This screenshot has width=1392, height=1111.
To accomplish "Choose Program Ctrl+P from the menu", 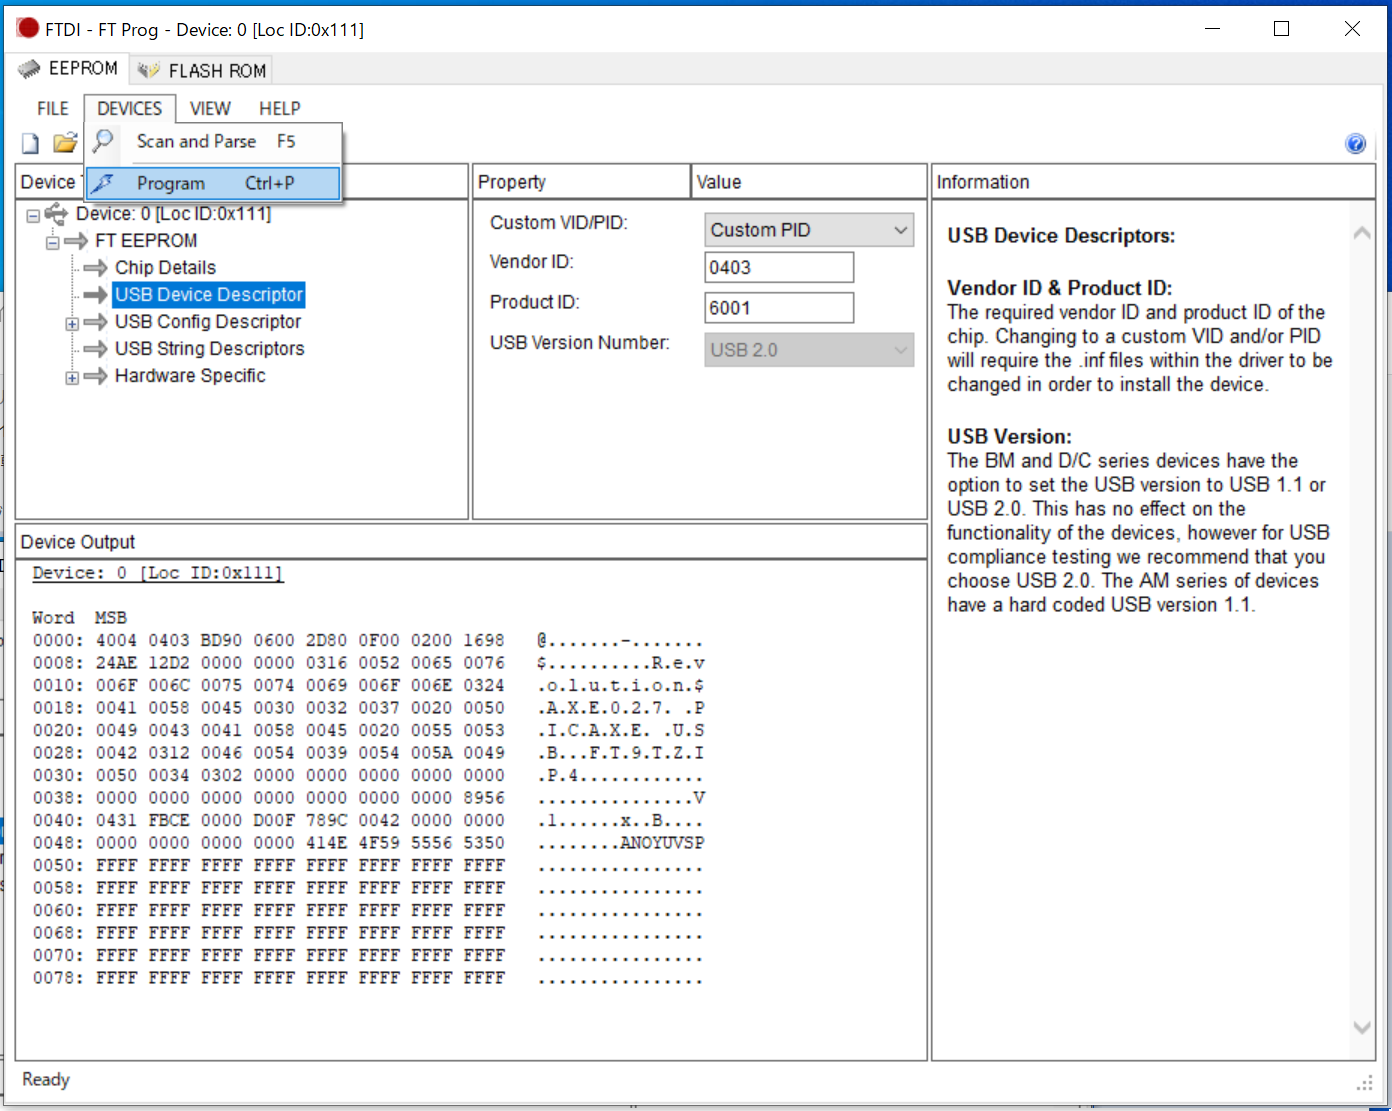I will [213, 183].
